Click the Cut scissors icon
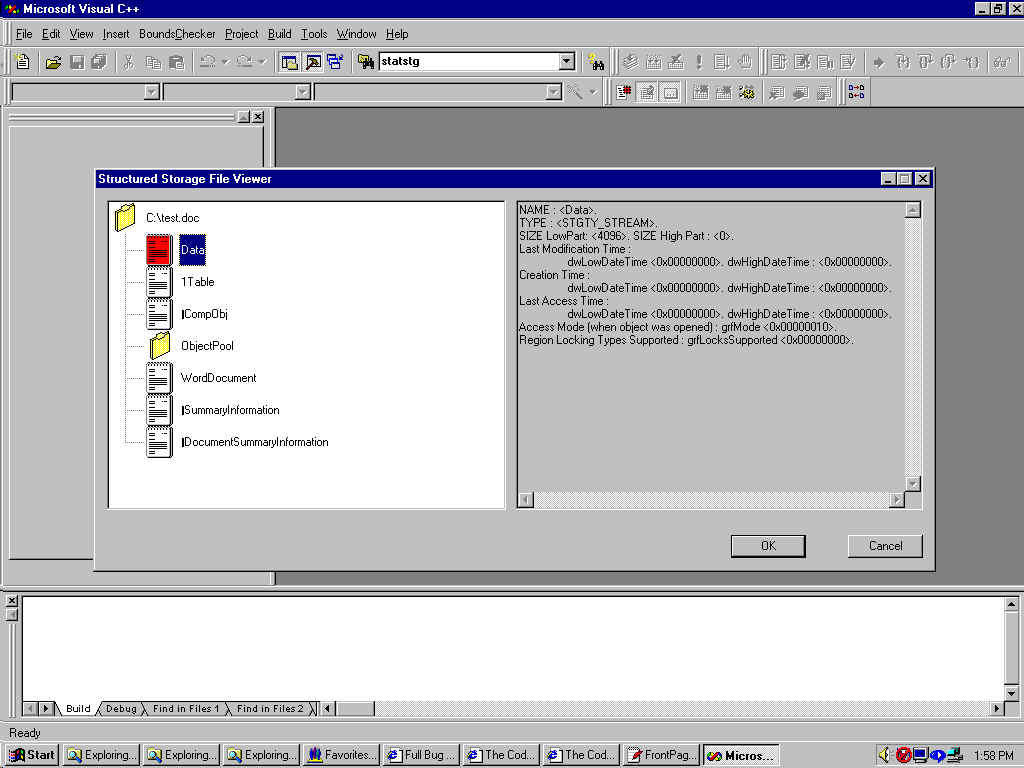 [129, 62]
